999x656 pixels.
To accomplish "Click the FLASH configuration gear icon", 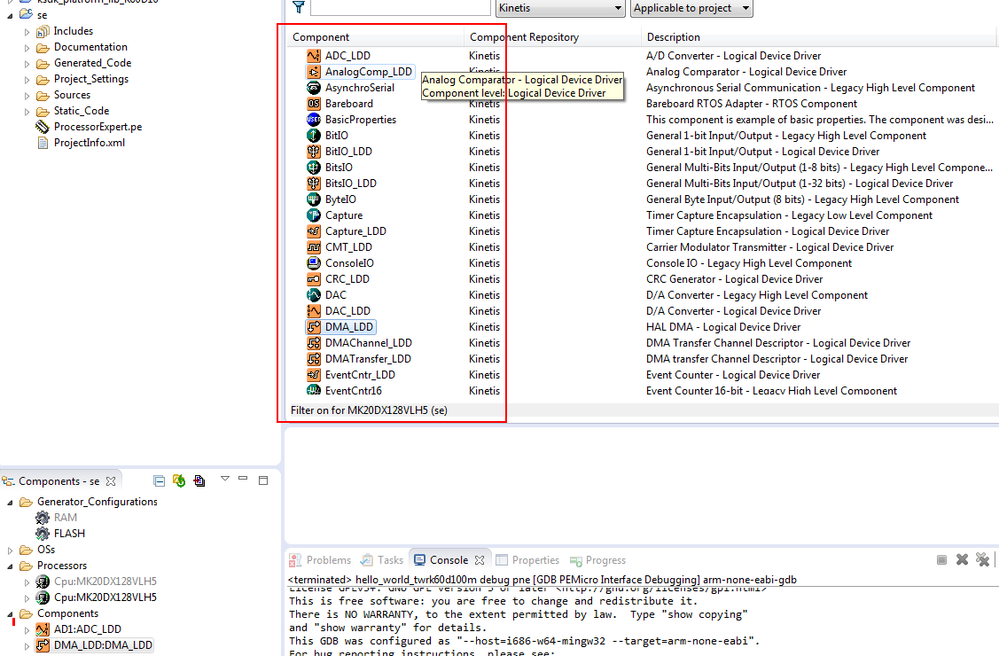I will pos(43,534).
